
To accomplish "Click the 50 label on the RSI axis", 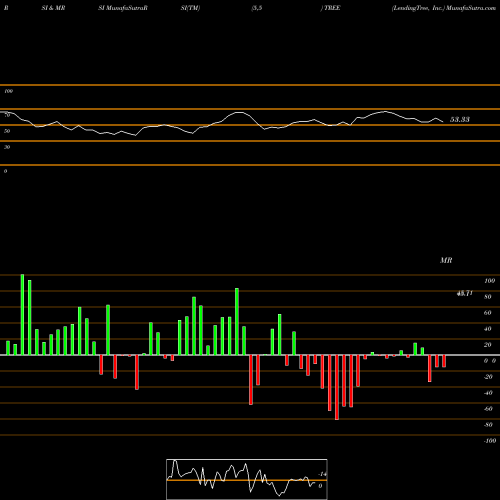I will [x=7, y=131].
